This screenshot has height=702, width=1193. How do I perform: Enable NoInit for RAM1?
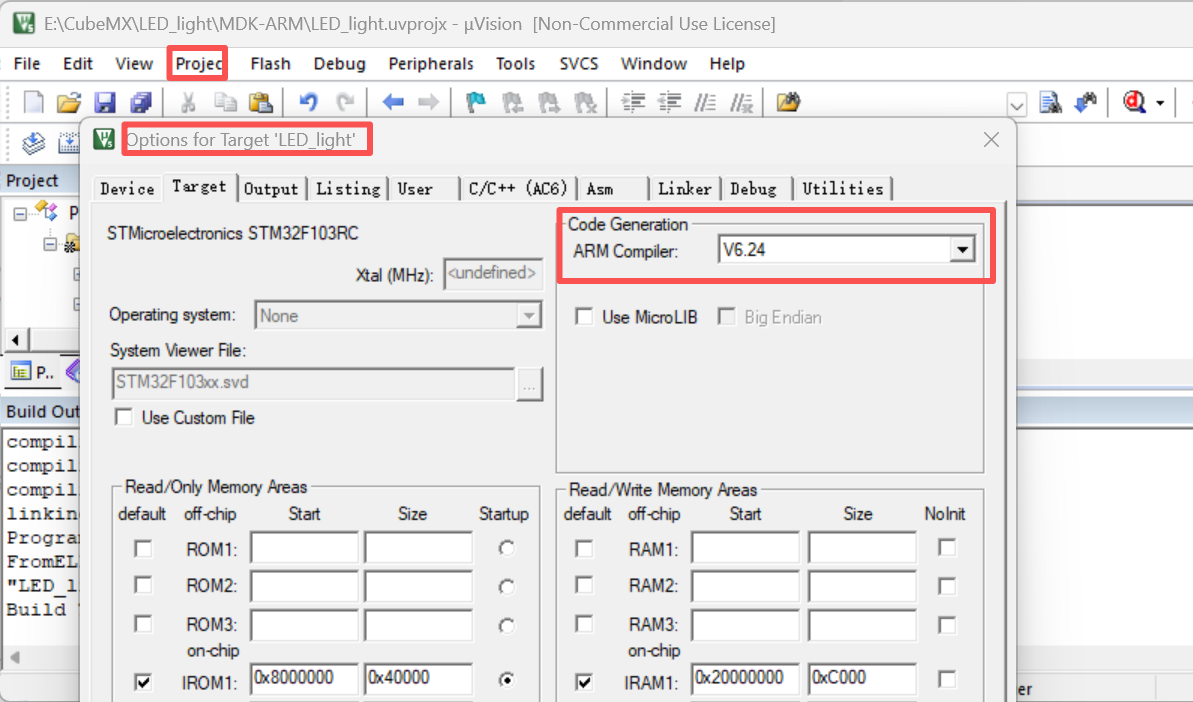tap(947, 548)
